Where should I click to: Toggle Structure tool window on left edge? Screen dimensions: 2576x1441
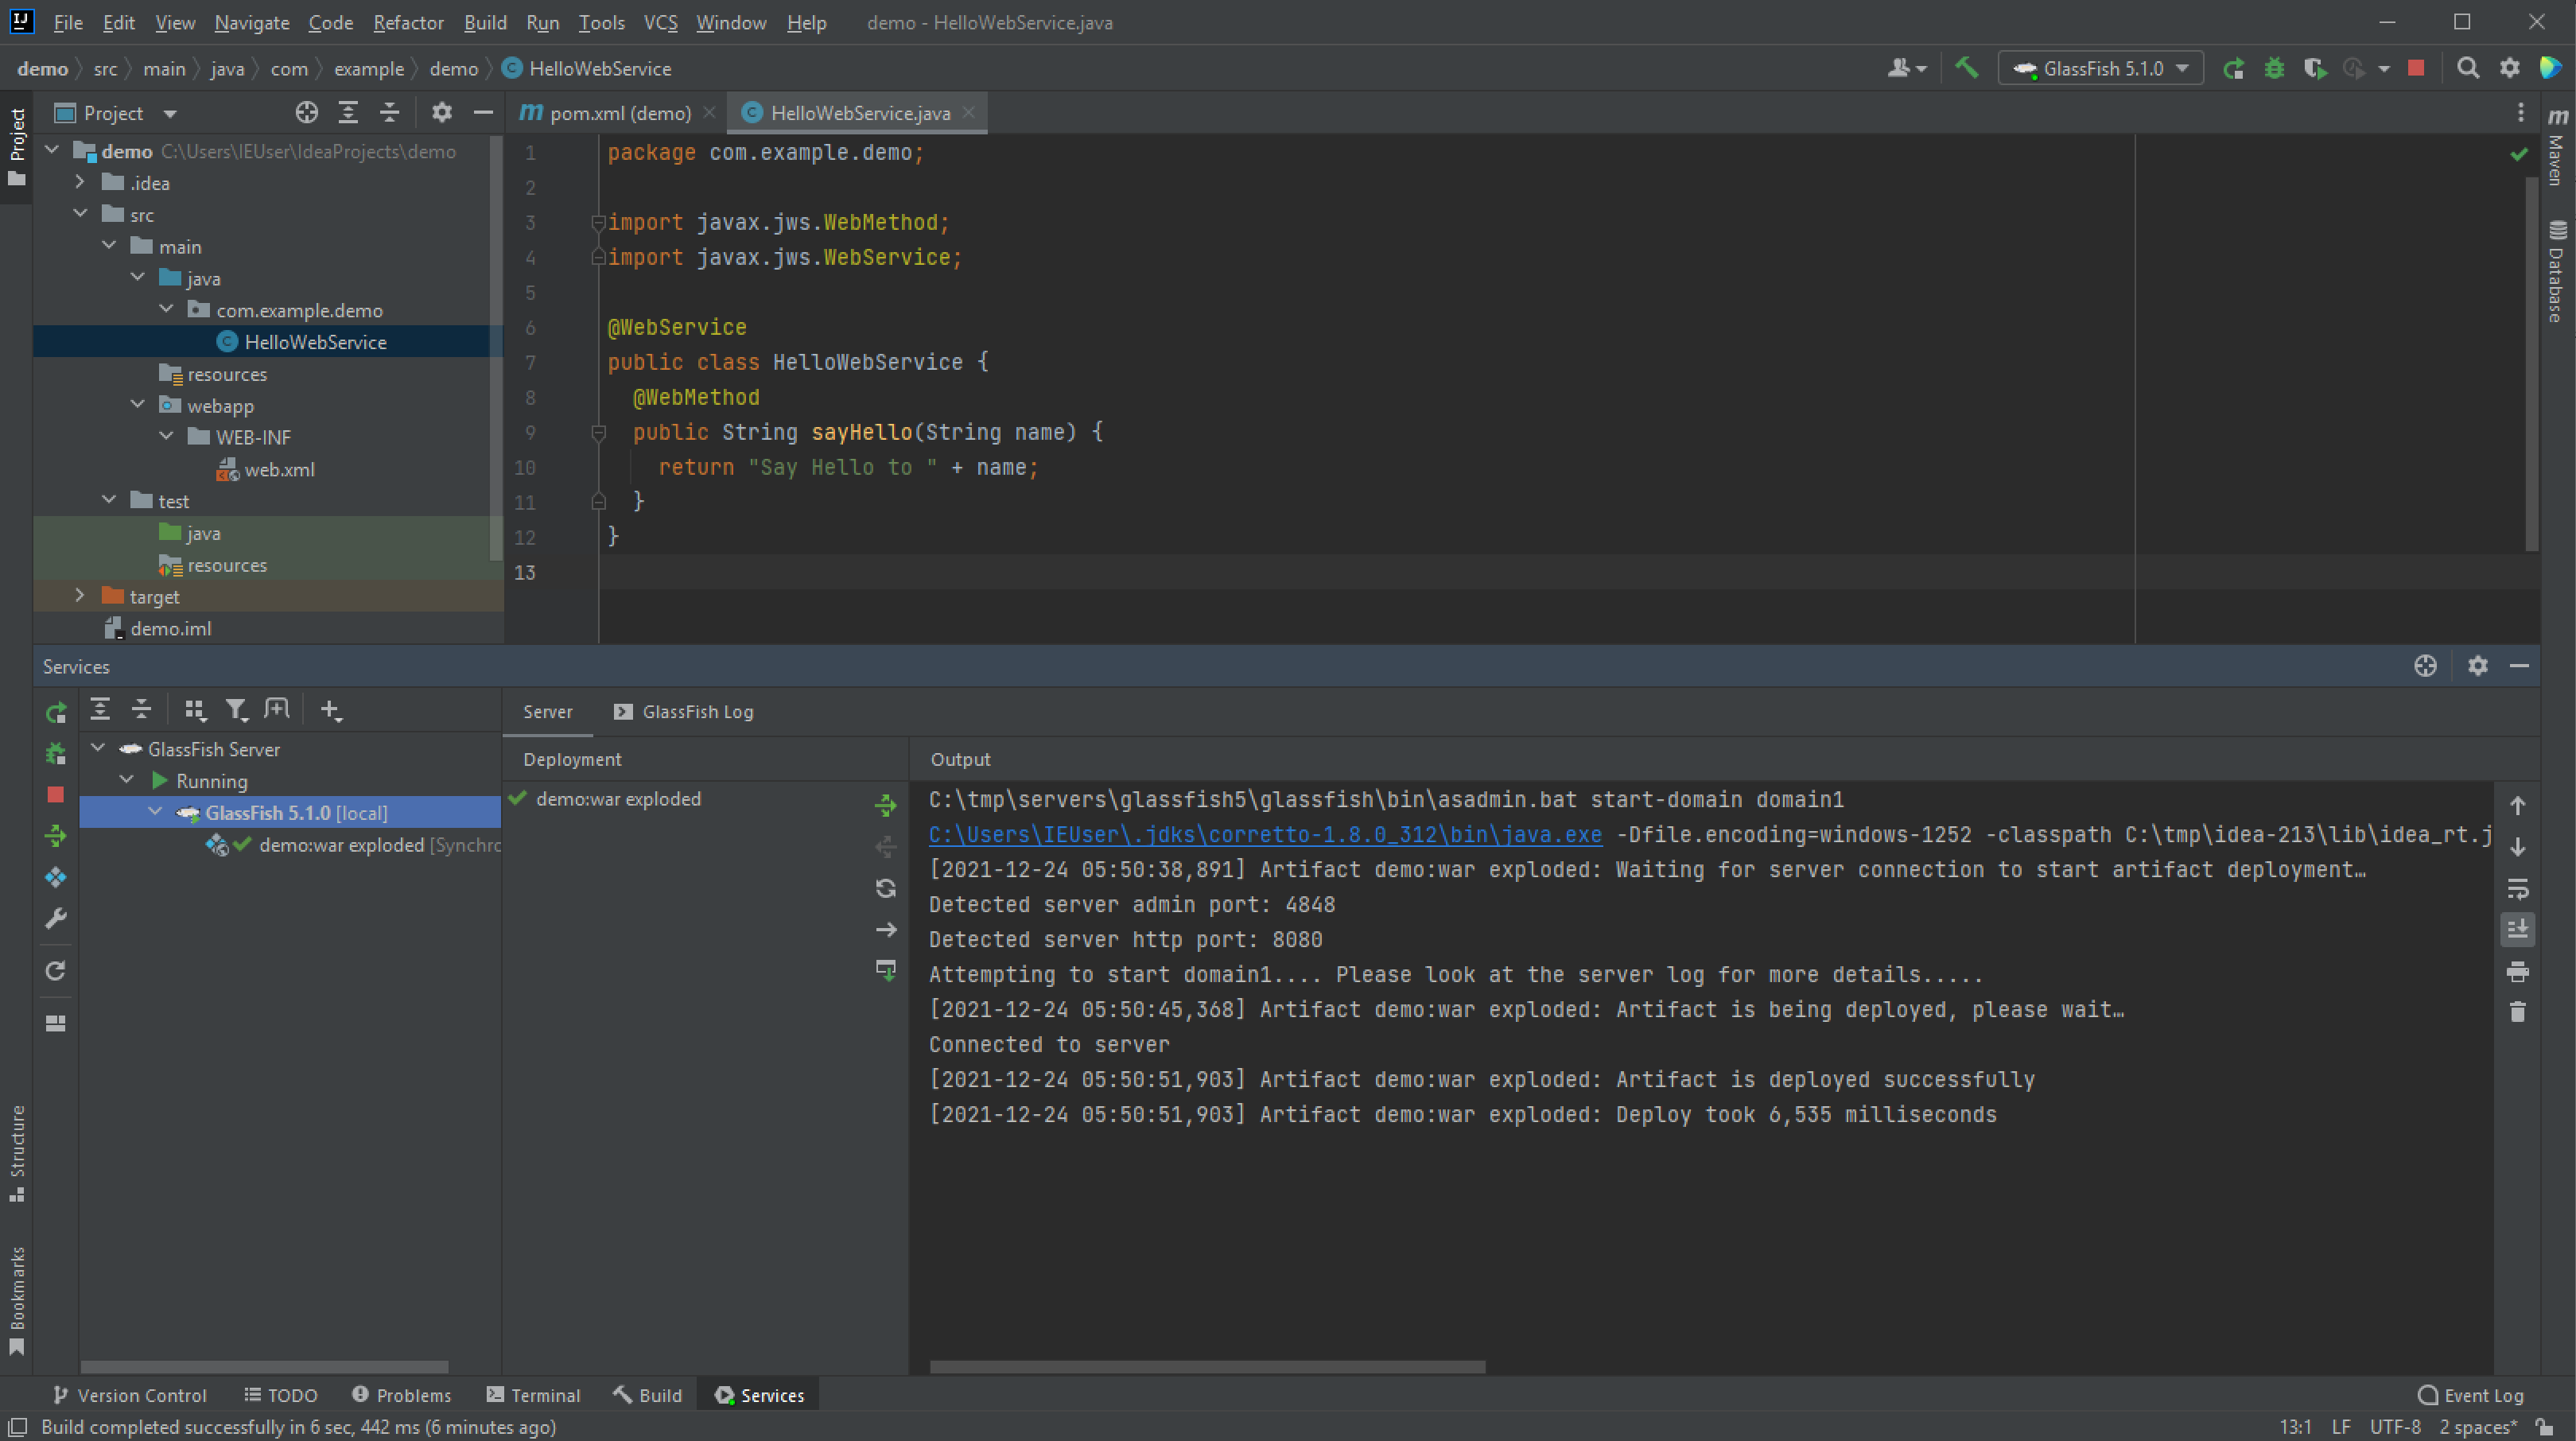[x=17, y=1153]
